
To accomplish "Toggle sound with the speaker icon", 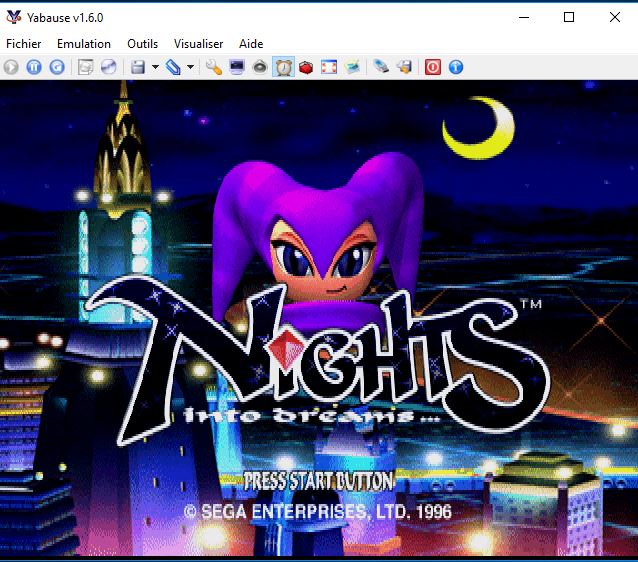I will coord(260,67).
